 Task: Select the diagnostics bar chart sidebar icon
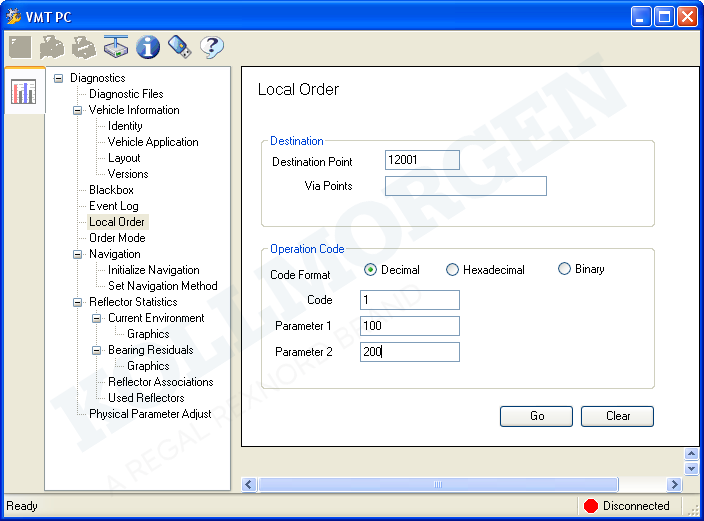(x=23, y=92)
